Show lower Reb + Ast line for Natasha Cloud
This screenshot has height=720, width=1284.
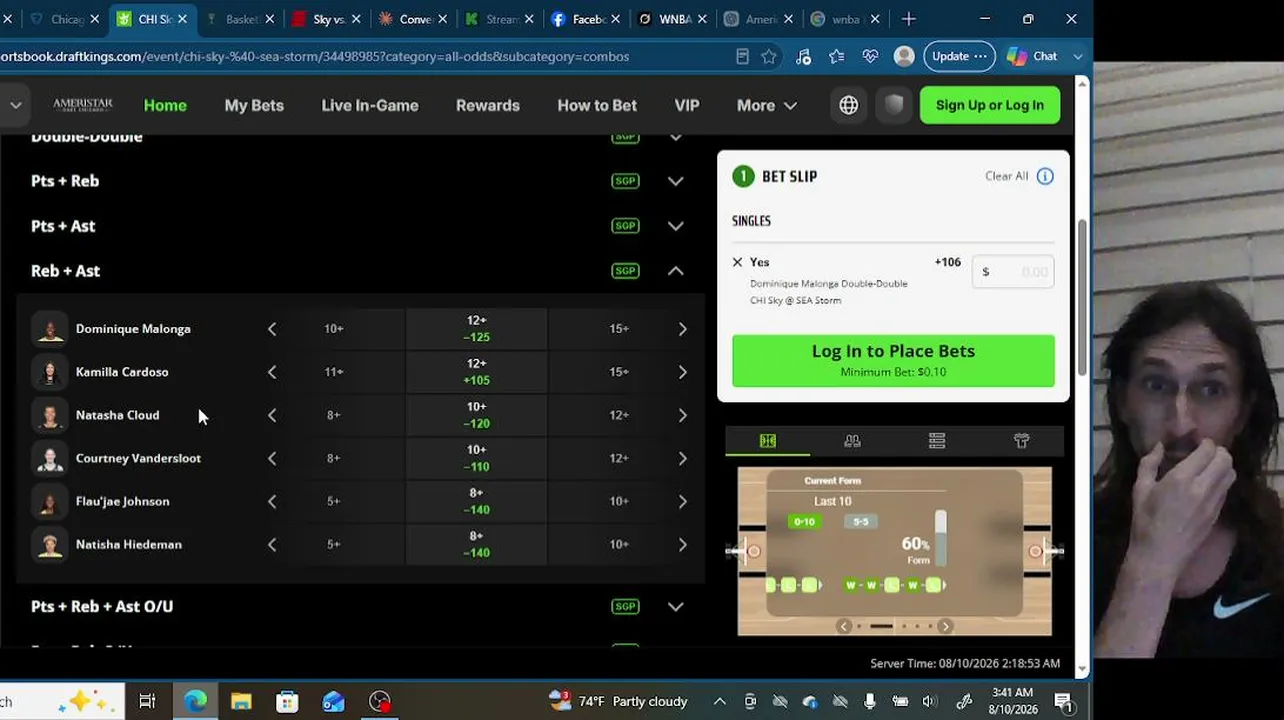pyautogui.click(x=272, y=415)
